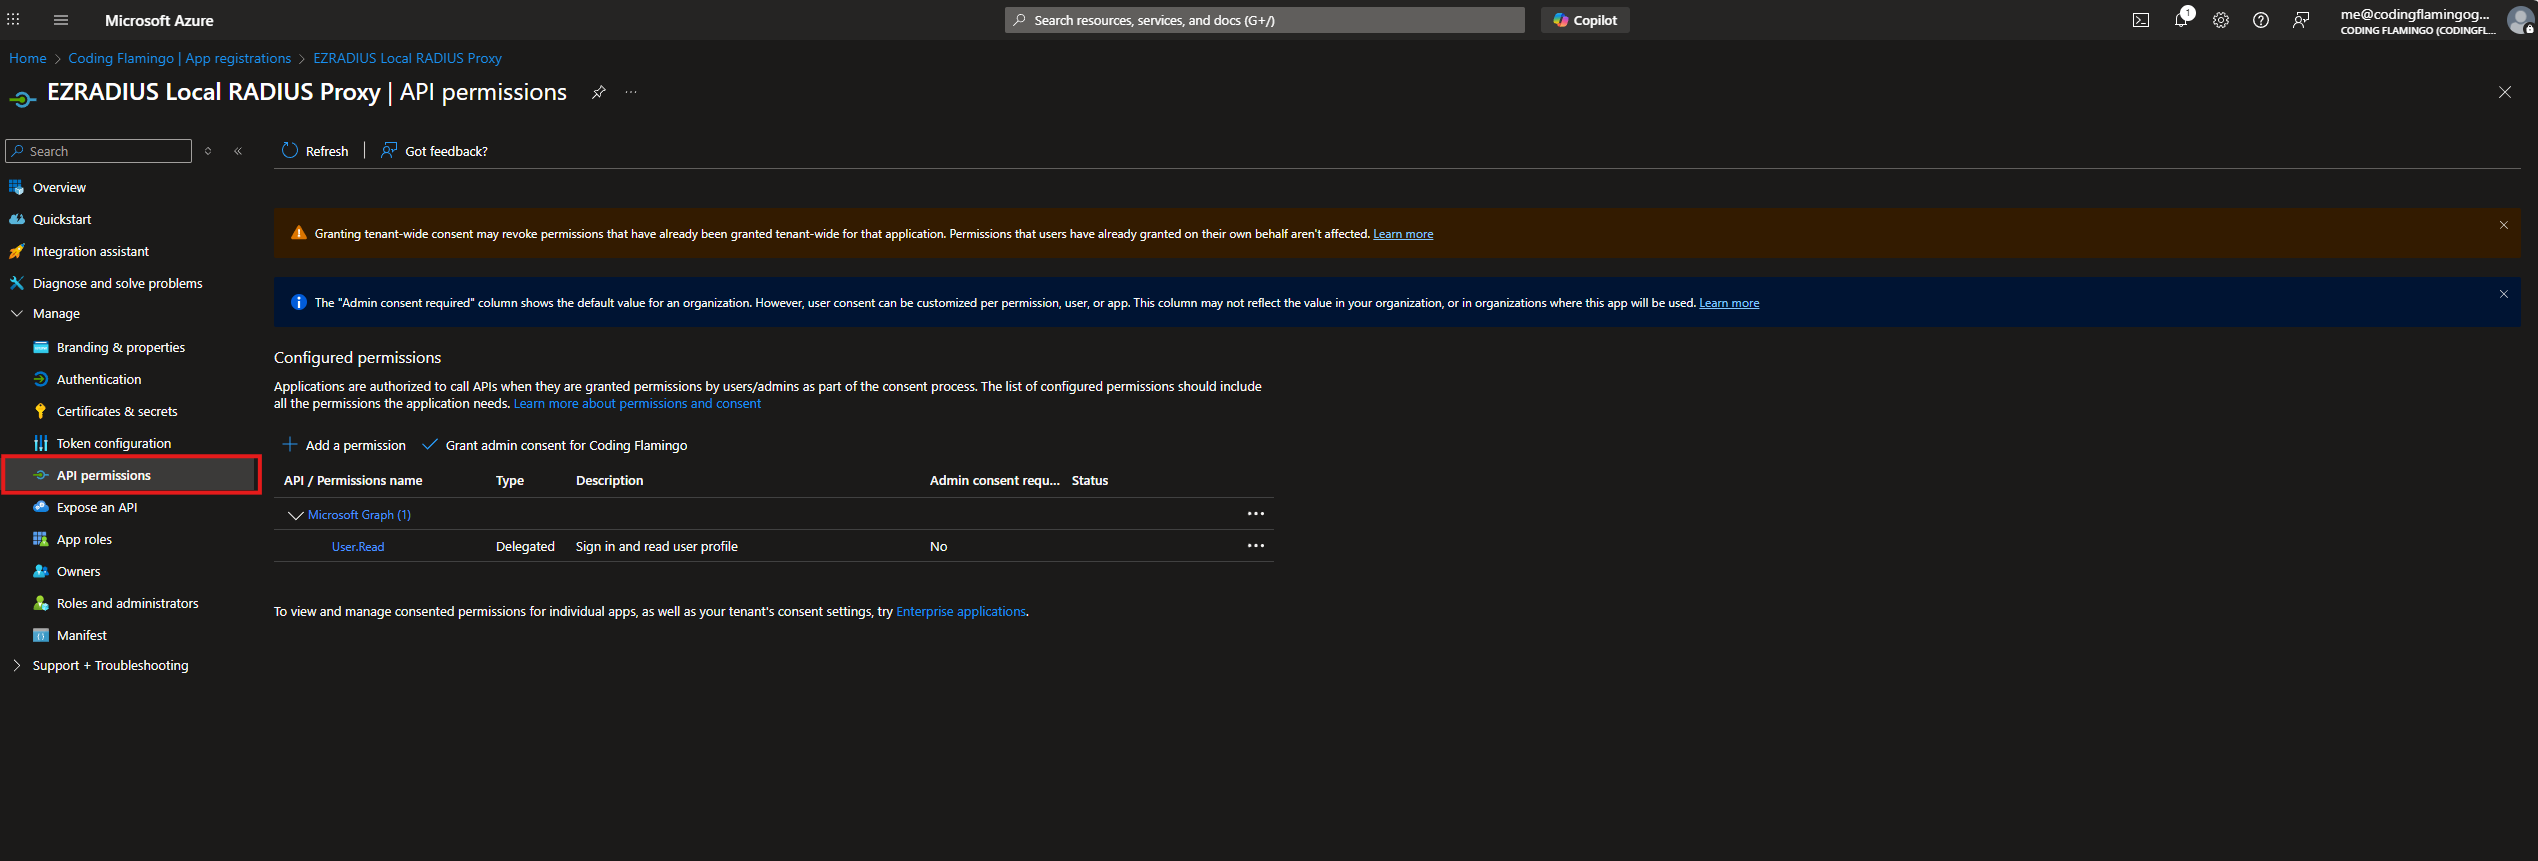Click the sidebar expand/collapse sort arrows
Image resolution: width=2538 pixels, height=861 pixels.
click(x=208, y=151)
